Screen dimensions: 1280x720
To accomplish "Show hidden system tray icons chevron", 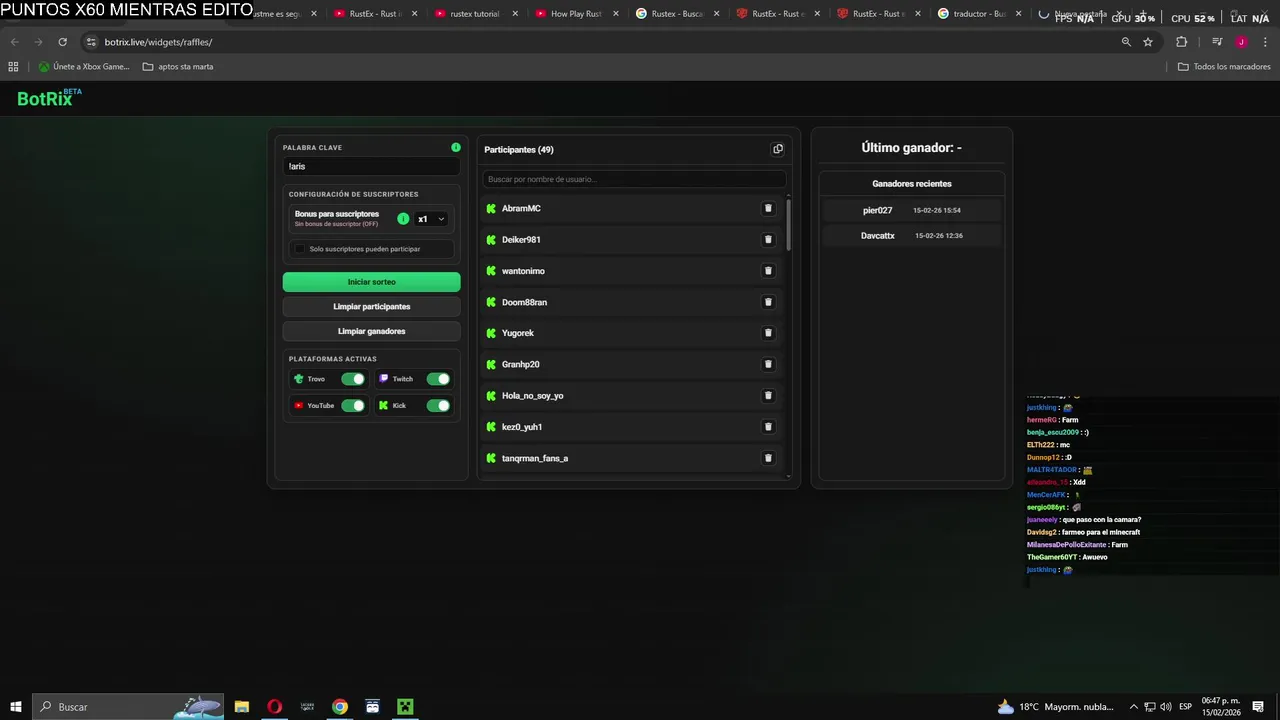I will (1134, 707).
